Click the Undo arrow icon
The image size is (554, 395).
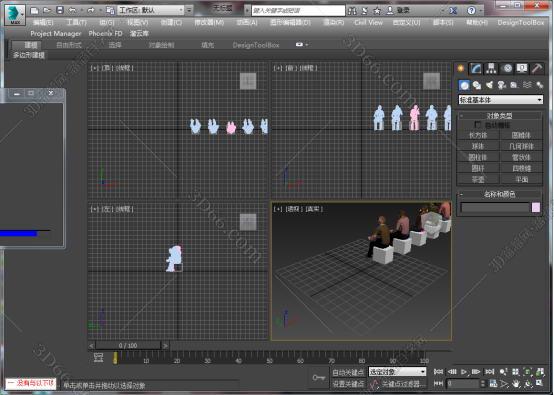(72, 10)
